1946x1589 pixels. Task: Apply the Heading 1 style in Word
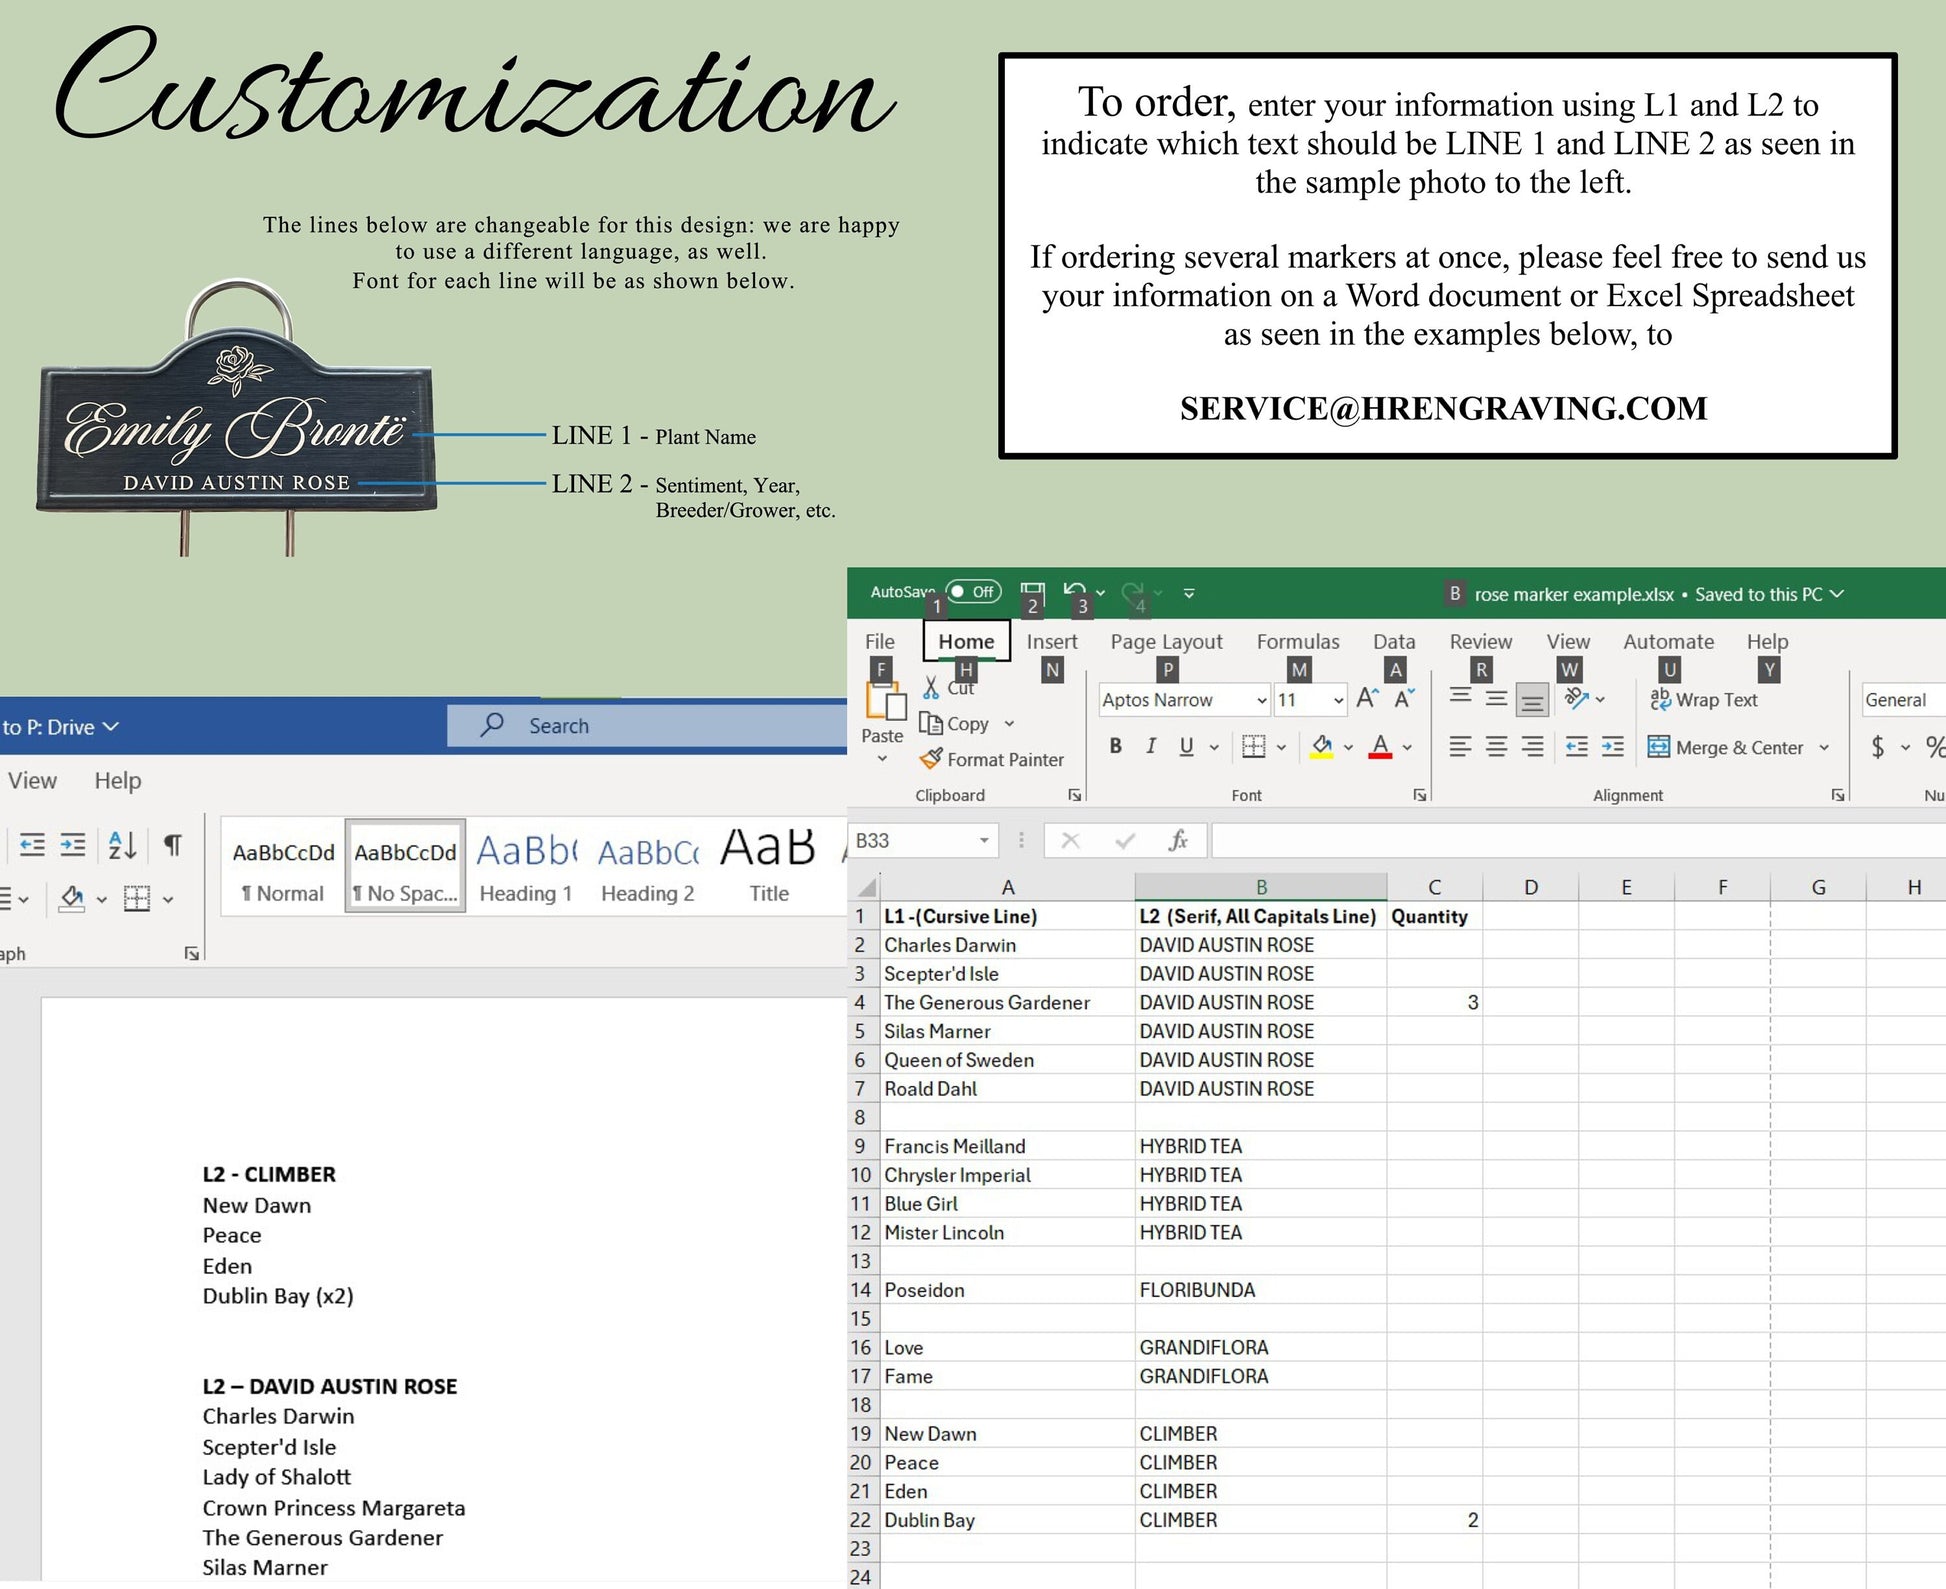click(x=526, y=867)
